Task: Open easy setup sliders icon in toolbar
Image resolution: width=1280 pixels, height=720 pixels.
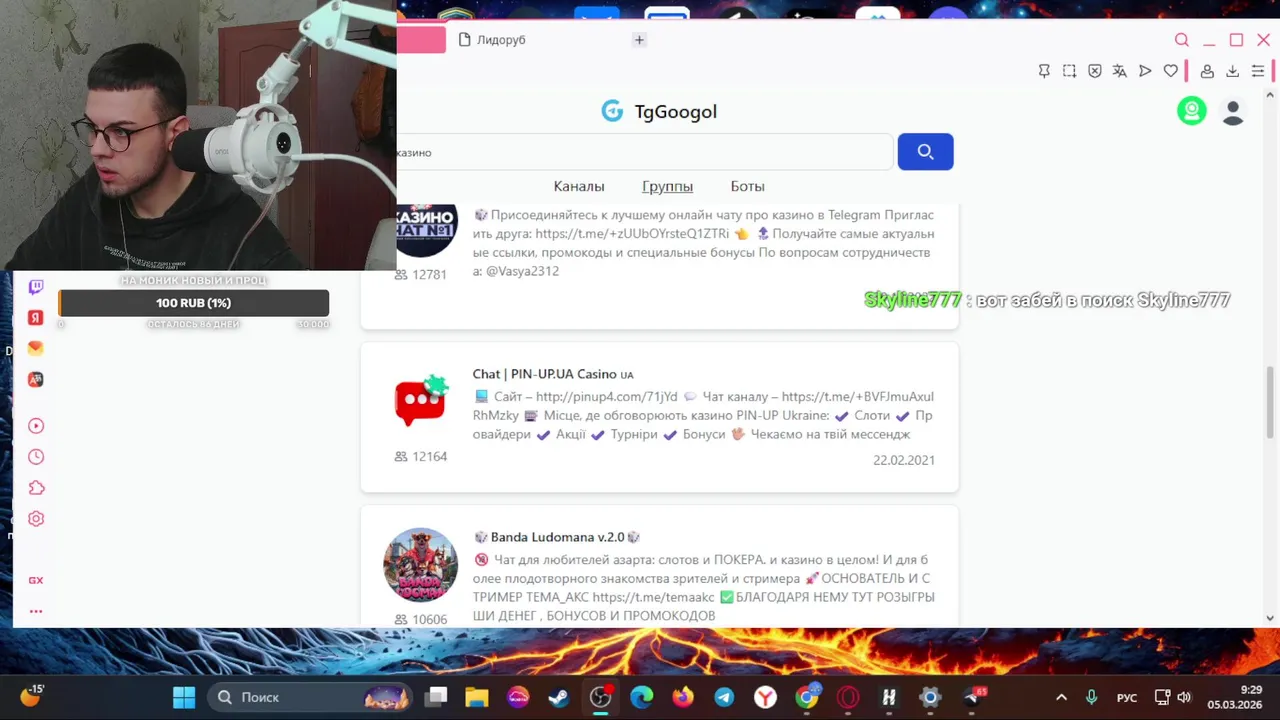Action: 1258,71
